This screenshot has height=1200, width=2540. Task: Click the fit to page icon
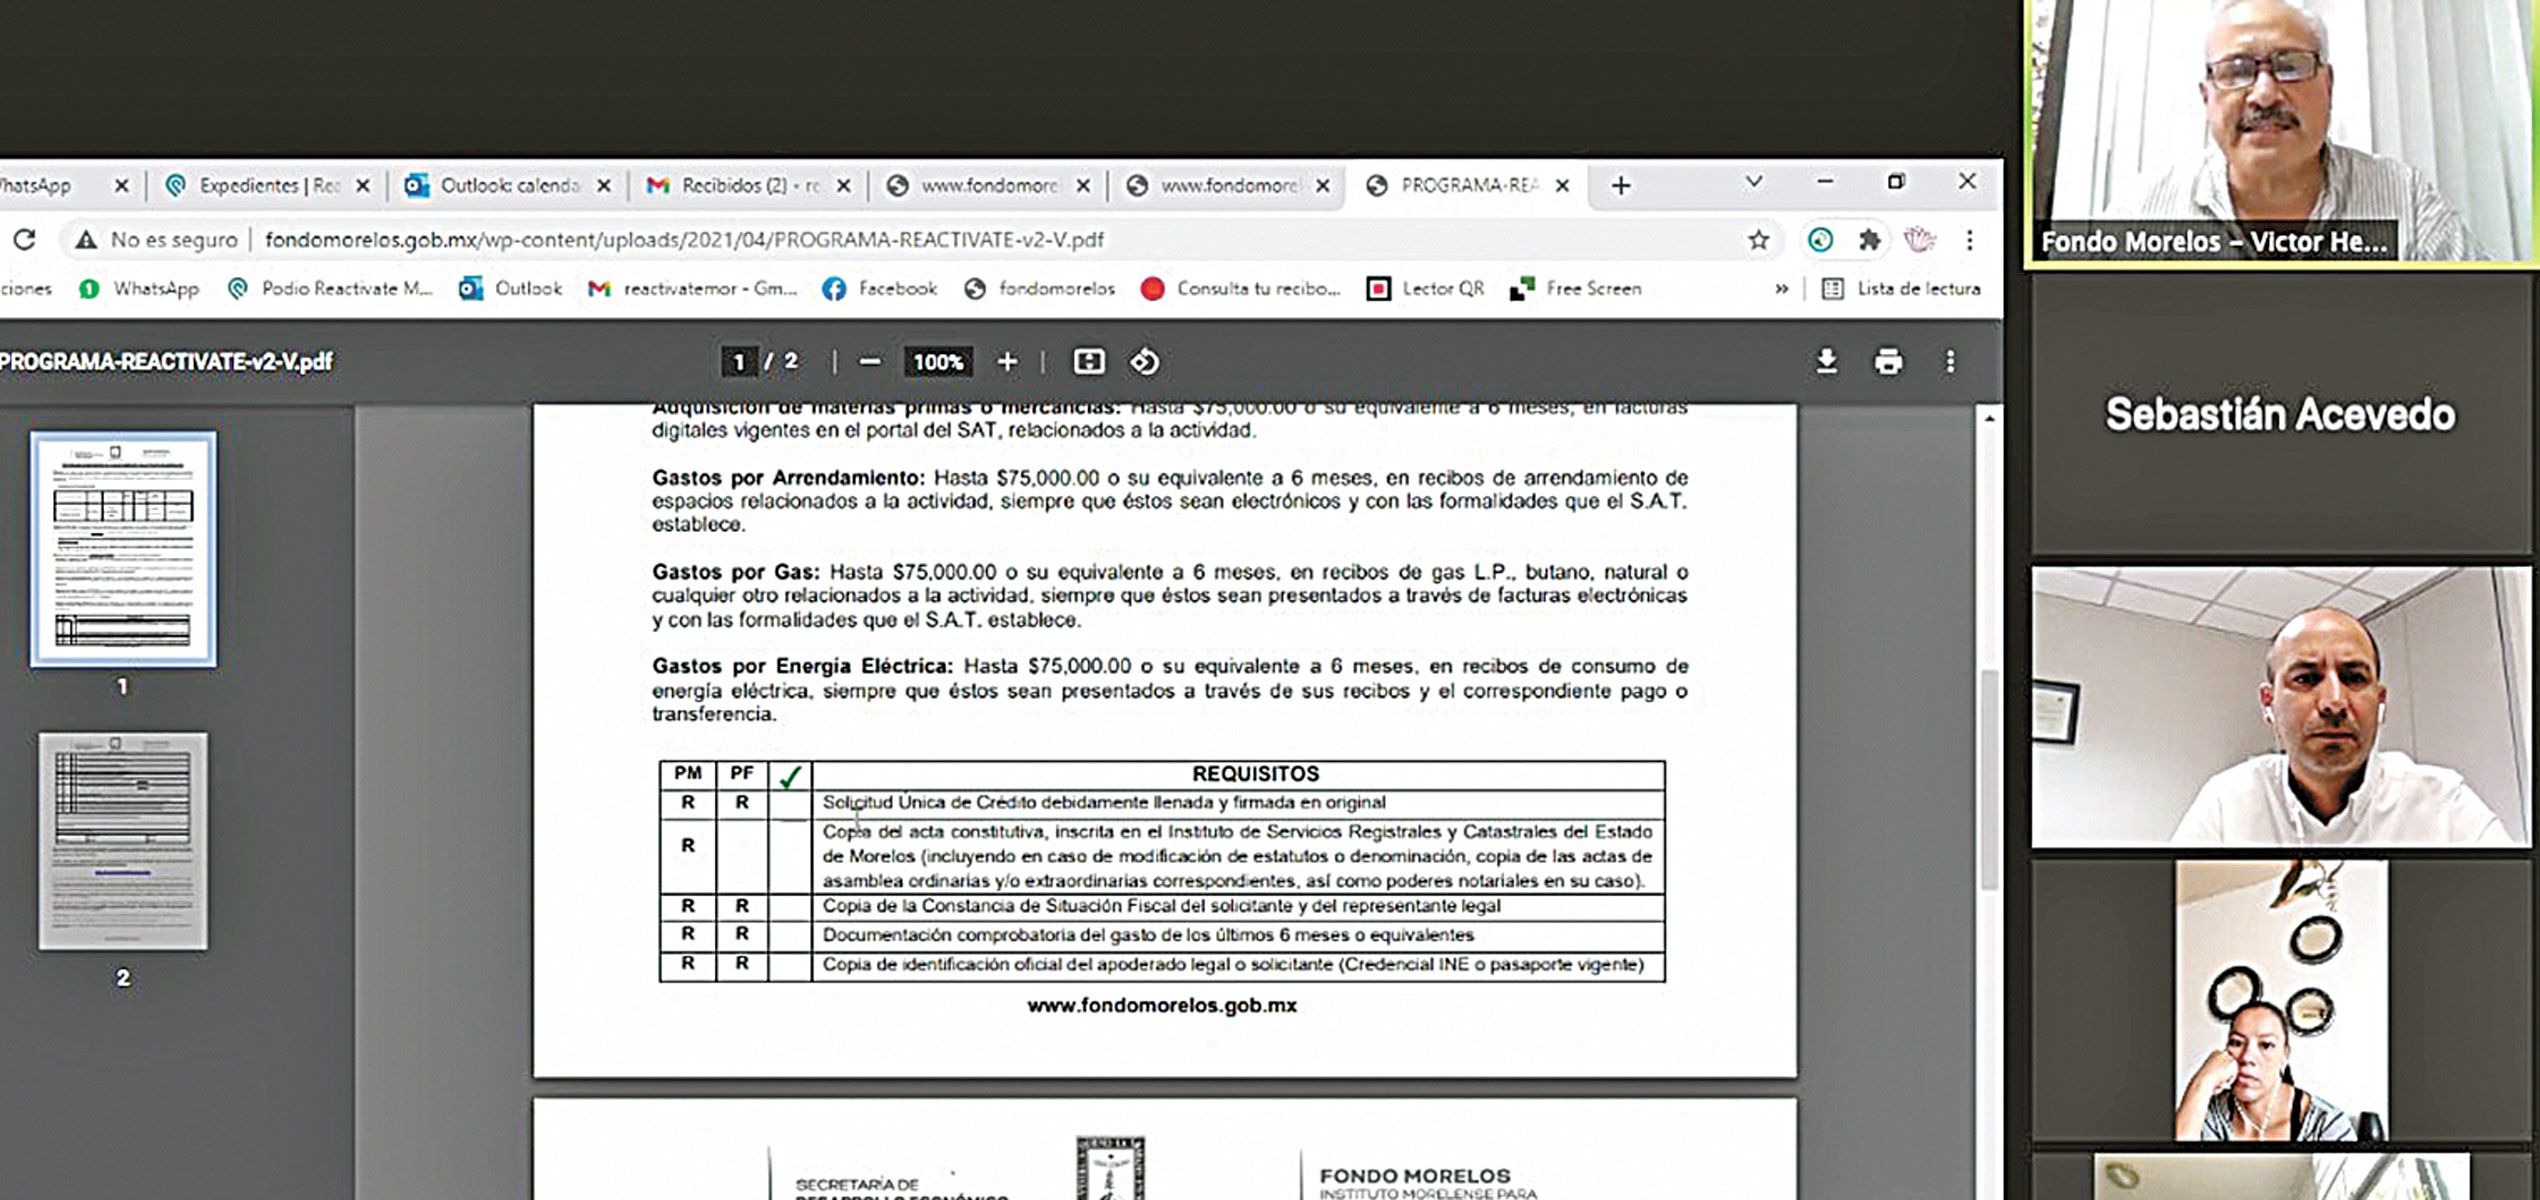pyautogui.click(x=1088, y=361)
